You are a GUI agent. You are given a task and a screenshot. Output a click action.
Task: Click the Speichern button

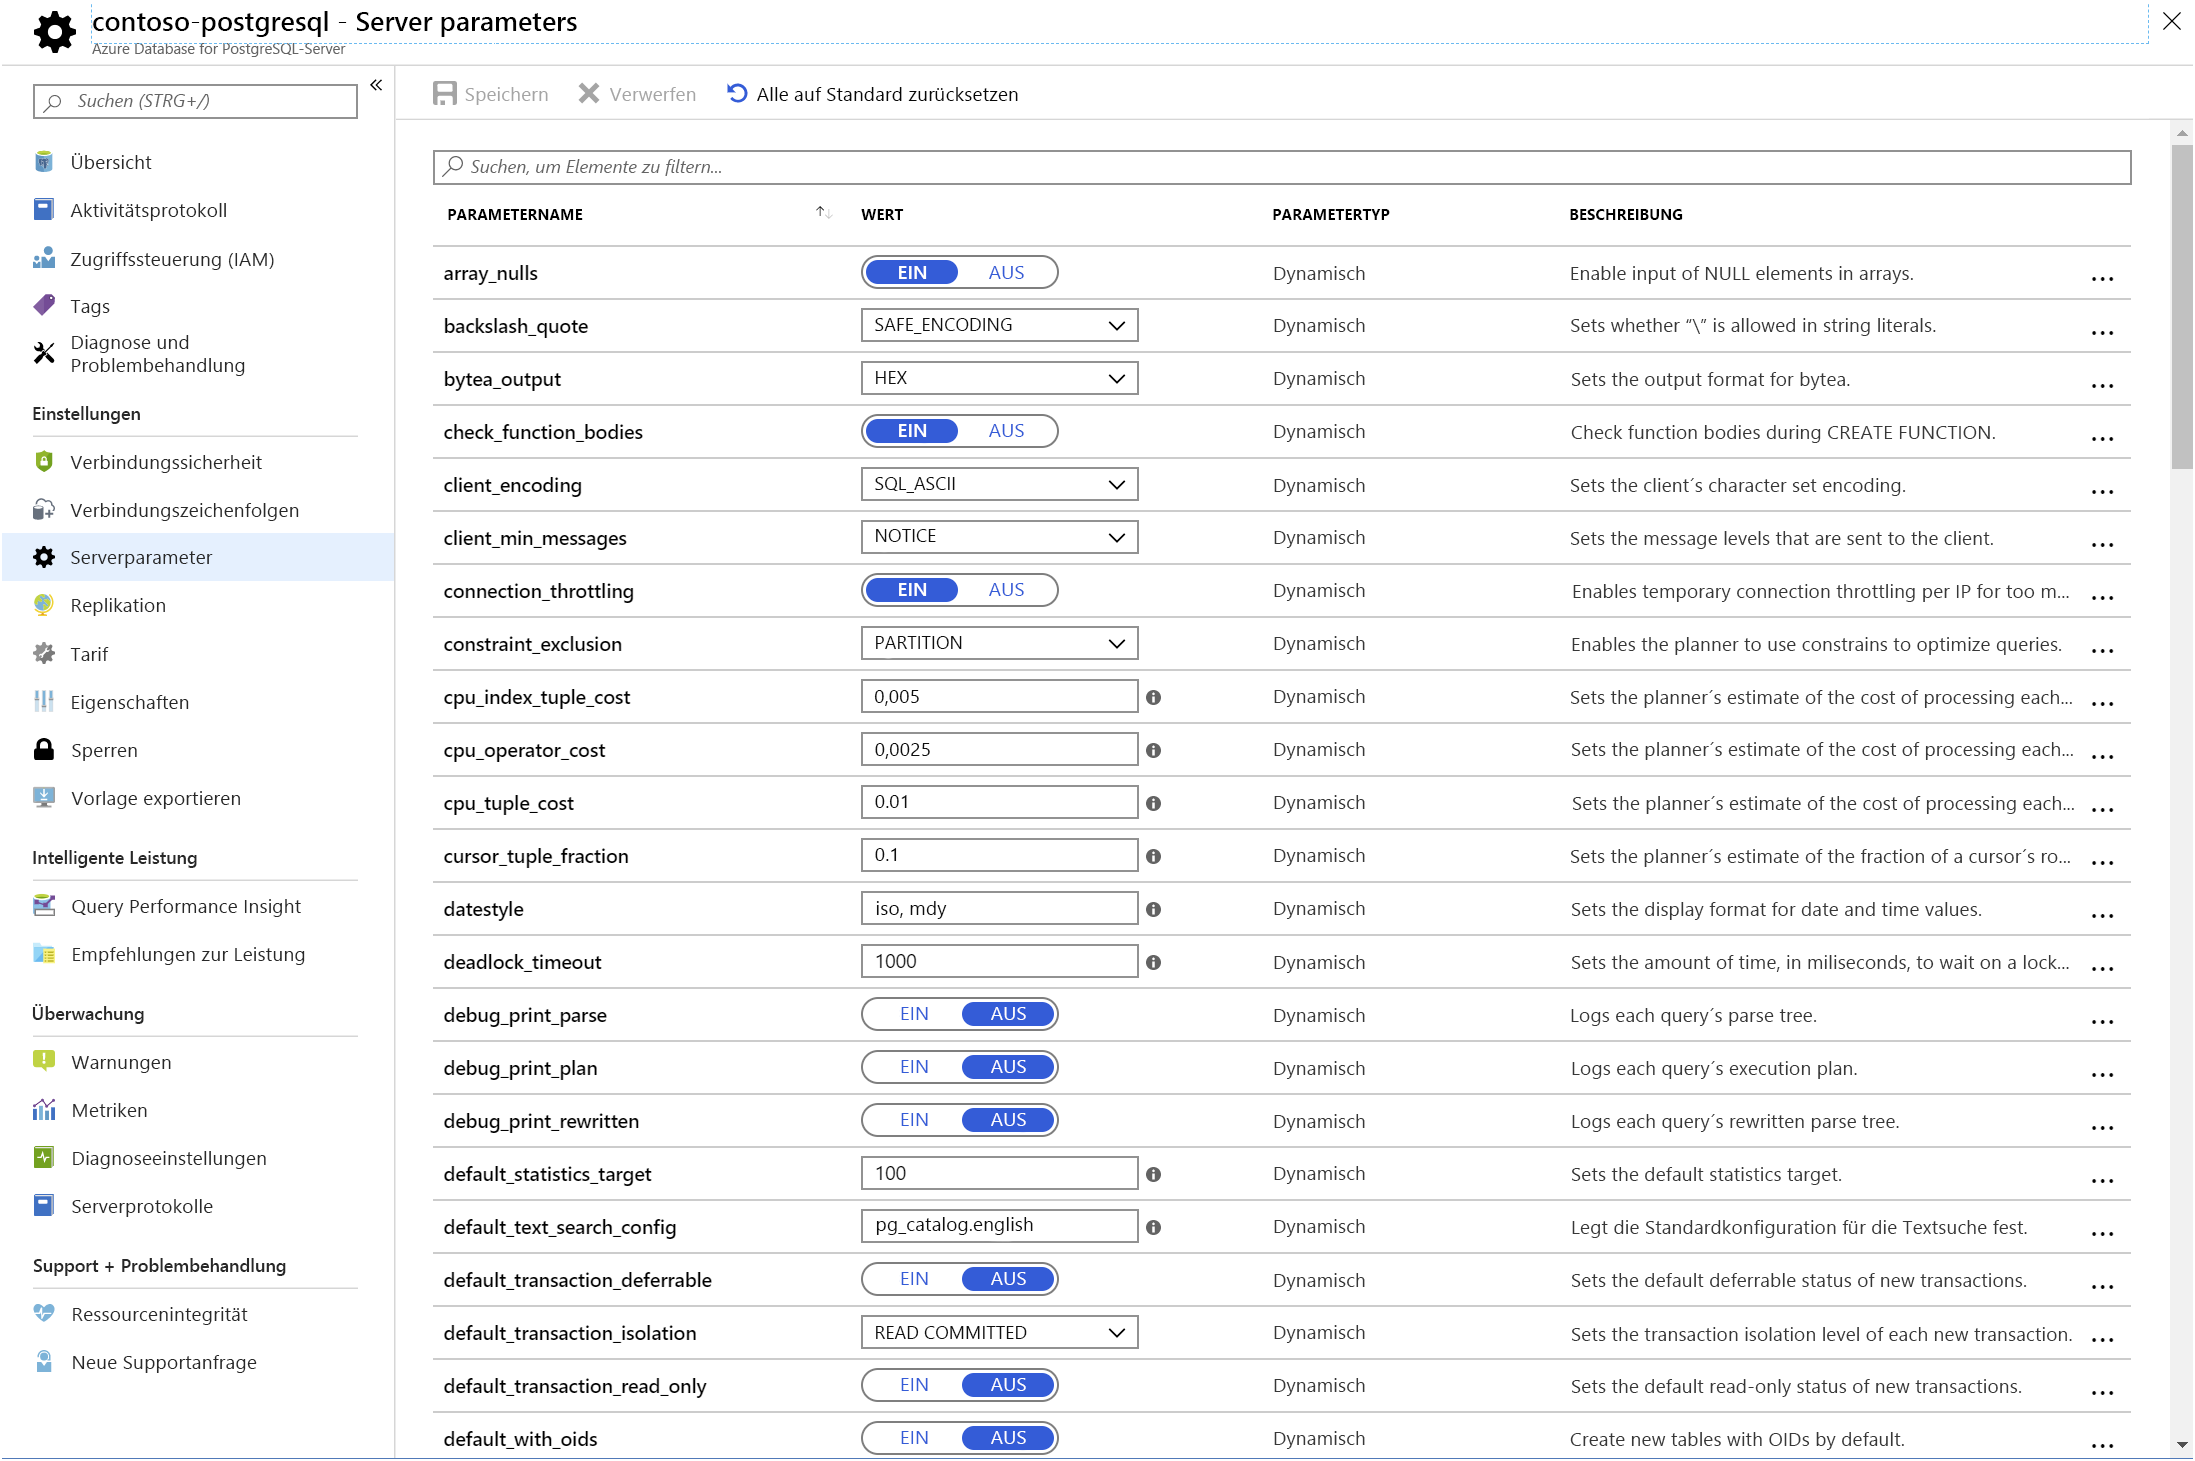[x=491, y=94]
